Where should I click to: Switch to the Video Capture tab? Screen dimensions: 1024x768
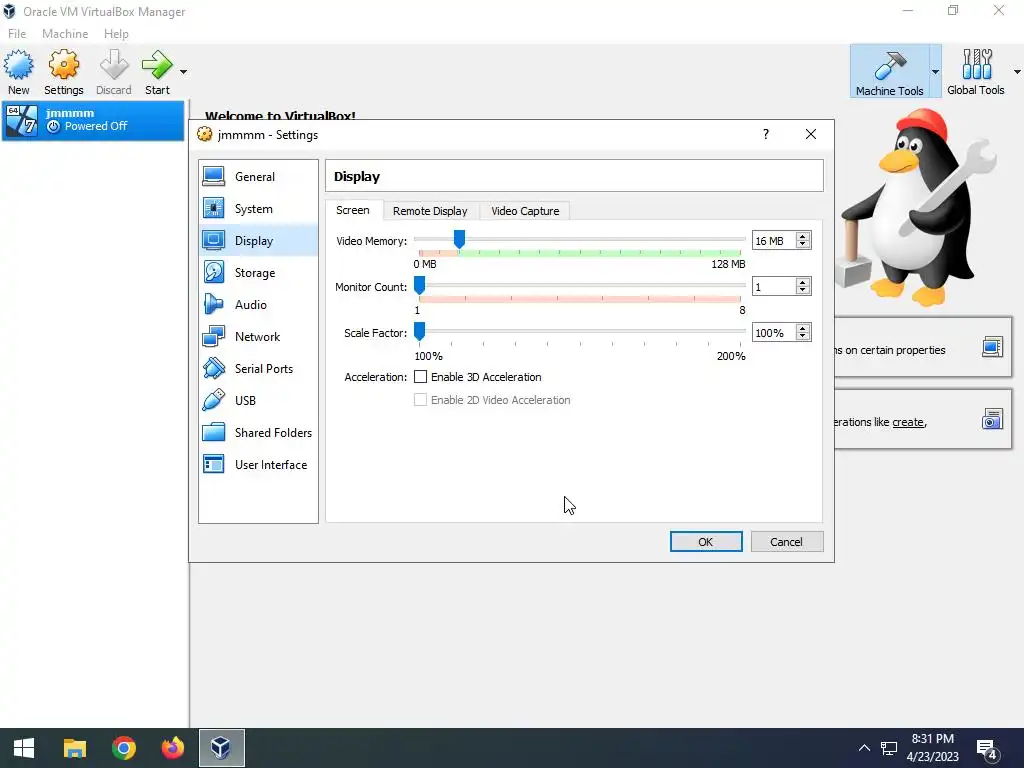pos(525,211)
